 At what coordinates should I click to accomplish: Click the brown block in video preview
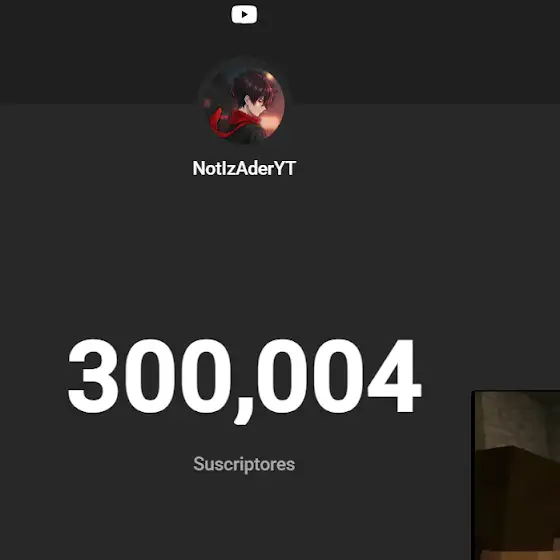click(518, 500)
